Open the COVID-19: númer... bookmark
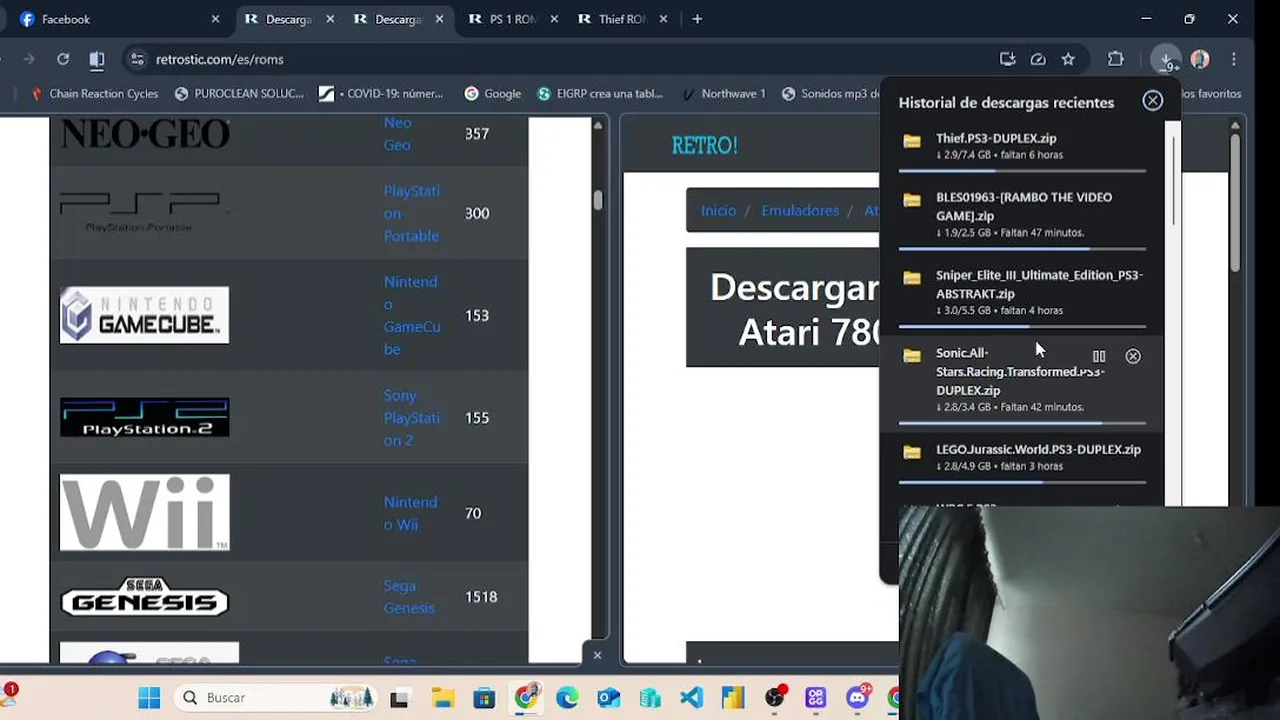This screenshot has width=1280, height=720. click(x=381, y=94)
